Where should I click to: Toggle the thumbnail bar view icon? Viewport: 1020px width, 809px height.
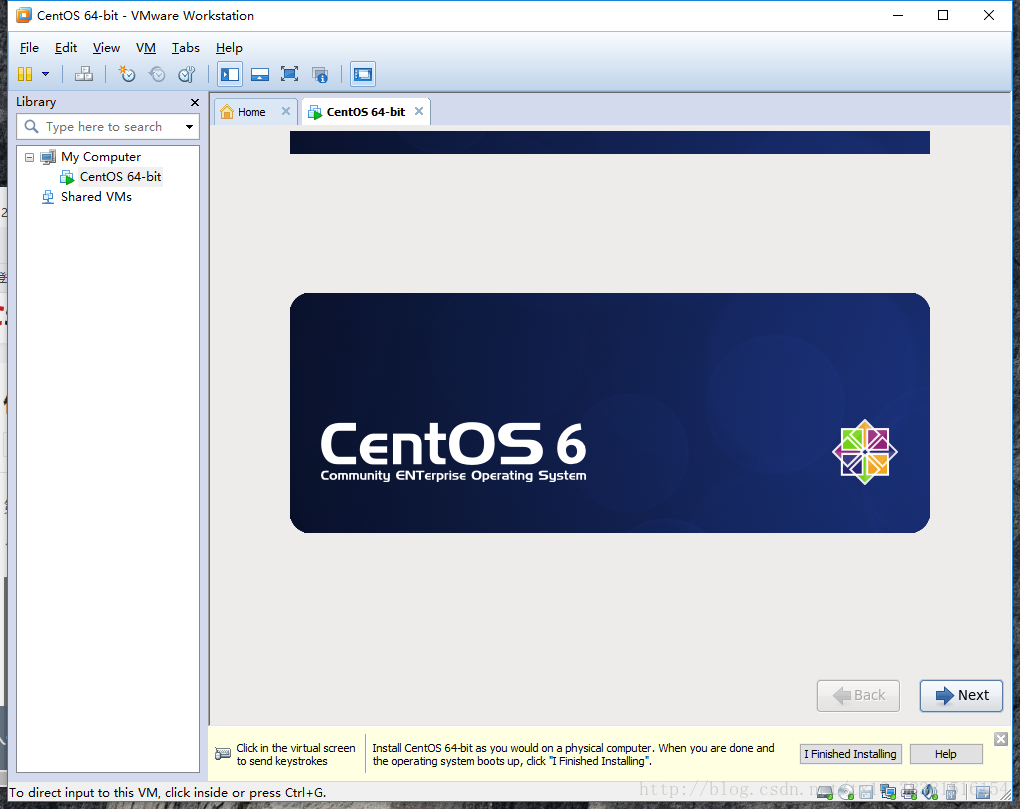pyautogui.click(x=260, y=74)
